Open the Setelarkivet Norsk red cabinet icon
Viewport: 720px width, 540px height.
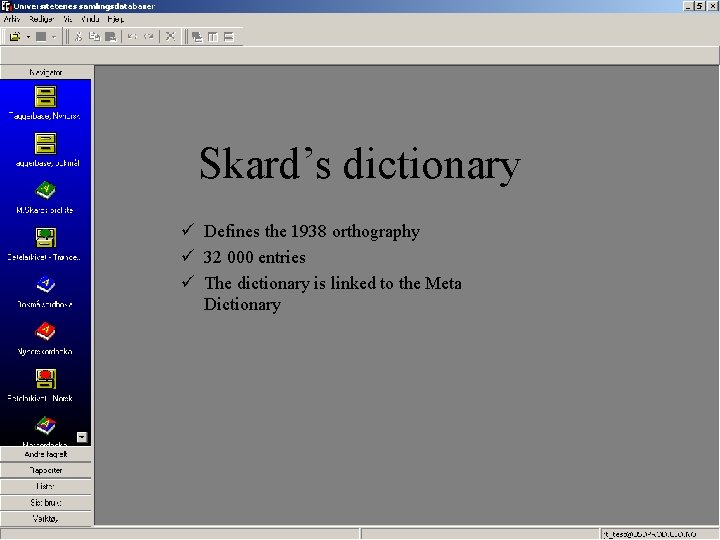tap(45, 379)
